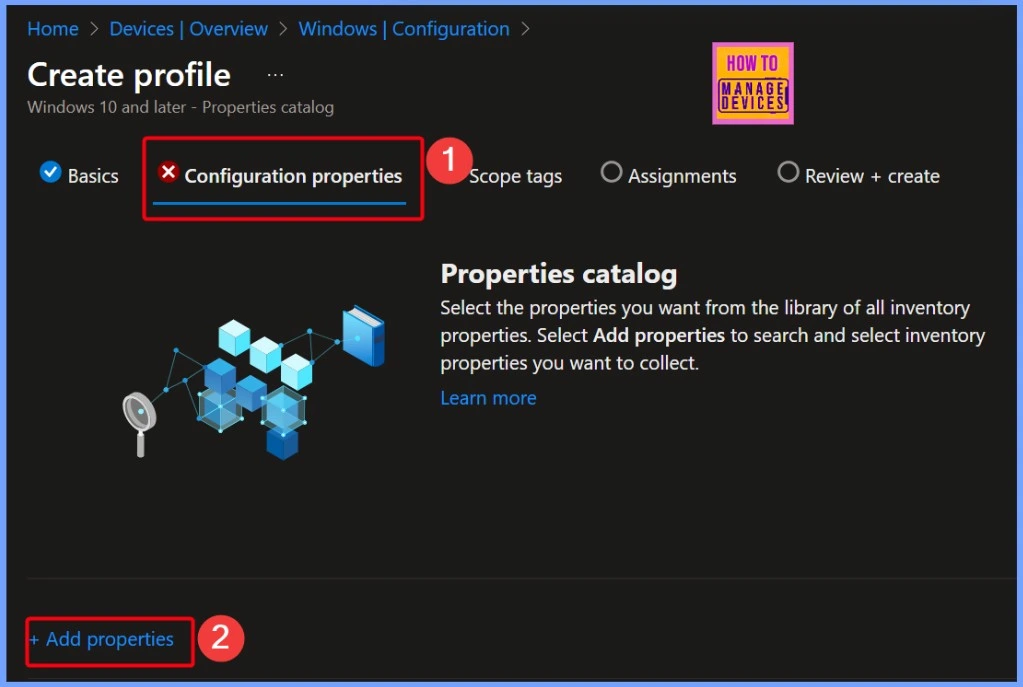This screenshot has height=687, width=1023.
Task: Click 'Windows 10 and later - Properties catalog' subtitle
Action: 181,107
